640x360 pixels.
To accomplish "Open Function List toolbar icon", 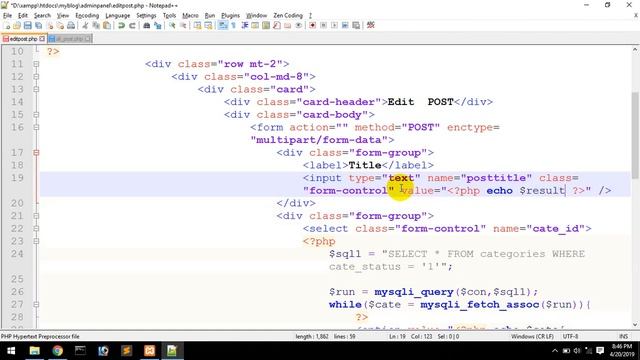I will coord(277,25).
